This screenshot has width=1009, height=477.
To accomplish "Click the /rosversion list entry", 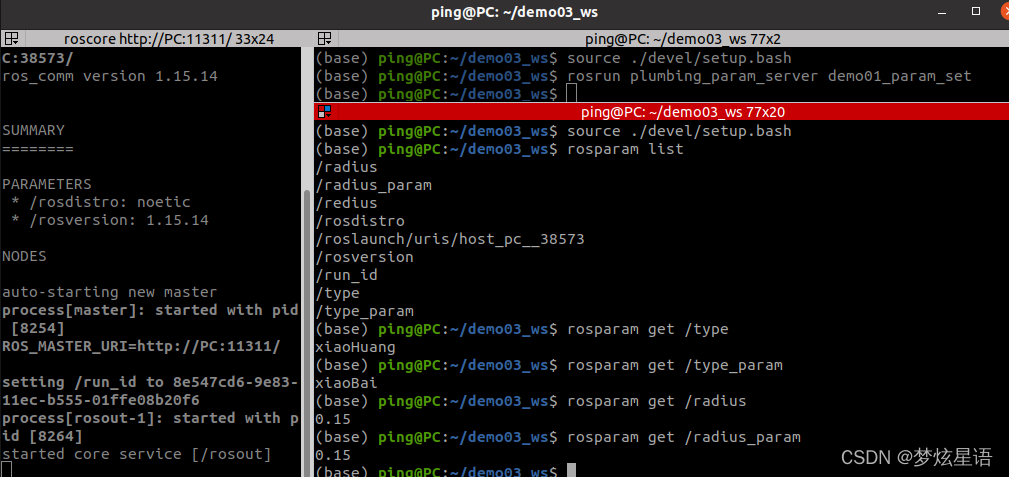I will click(364, 257).
